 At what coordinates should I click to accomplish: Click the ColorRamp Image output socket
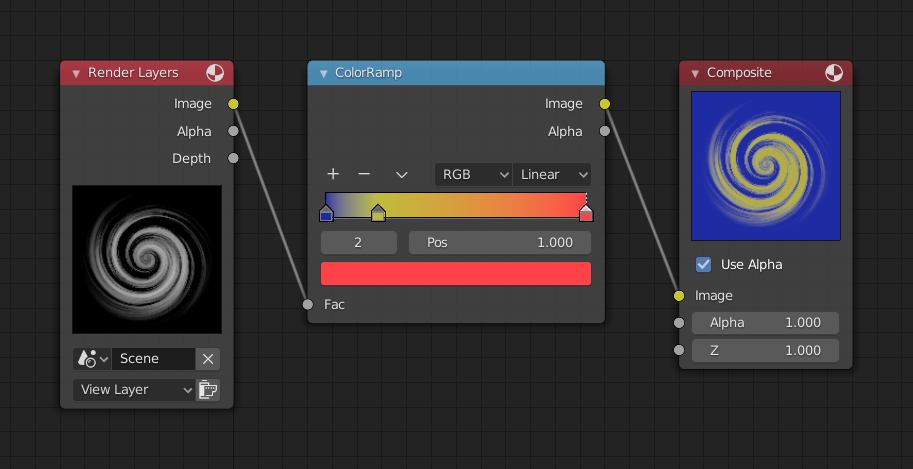point(605,104)
